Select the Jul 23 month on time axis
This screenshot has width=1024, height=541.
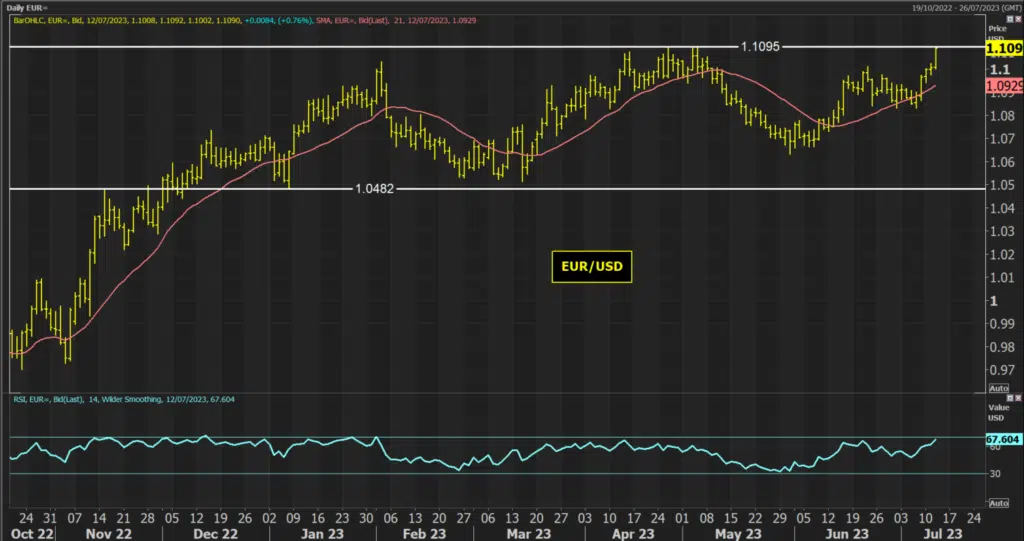pos(943,534)
